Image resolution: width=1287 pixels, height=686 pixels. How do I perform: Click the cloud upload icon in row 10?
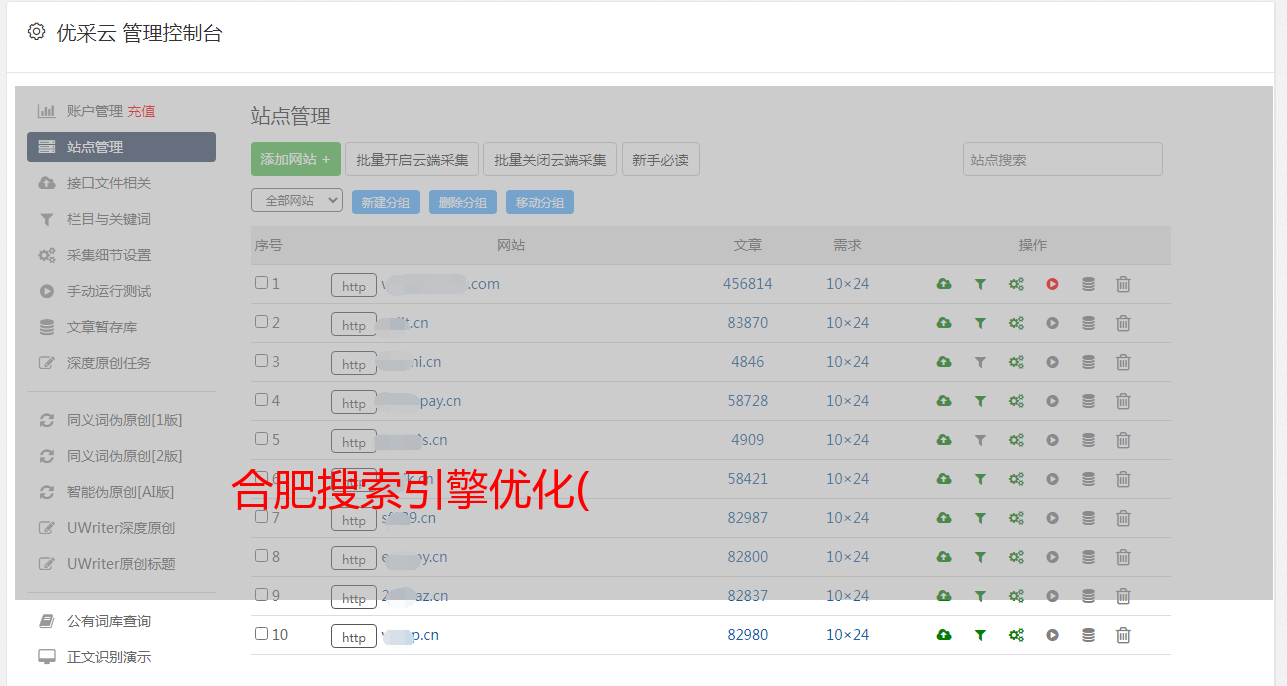tap(943, 635)
